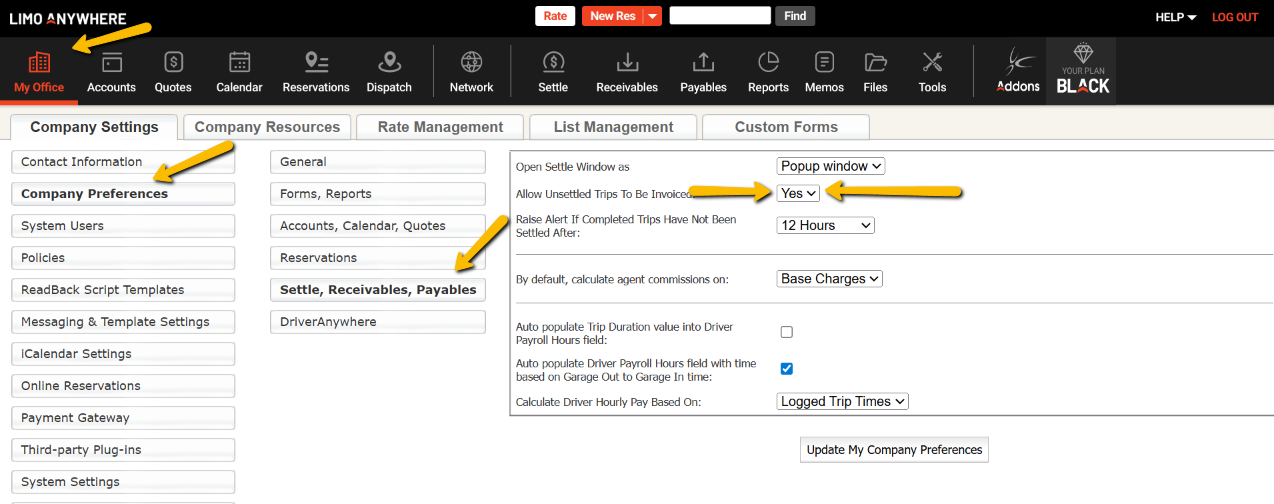Switch to the Rate Management tab
Viewport: 1274px width, 504px height.
[440, 127]
